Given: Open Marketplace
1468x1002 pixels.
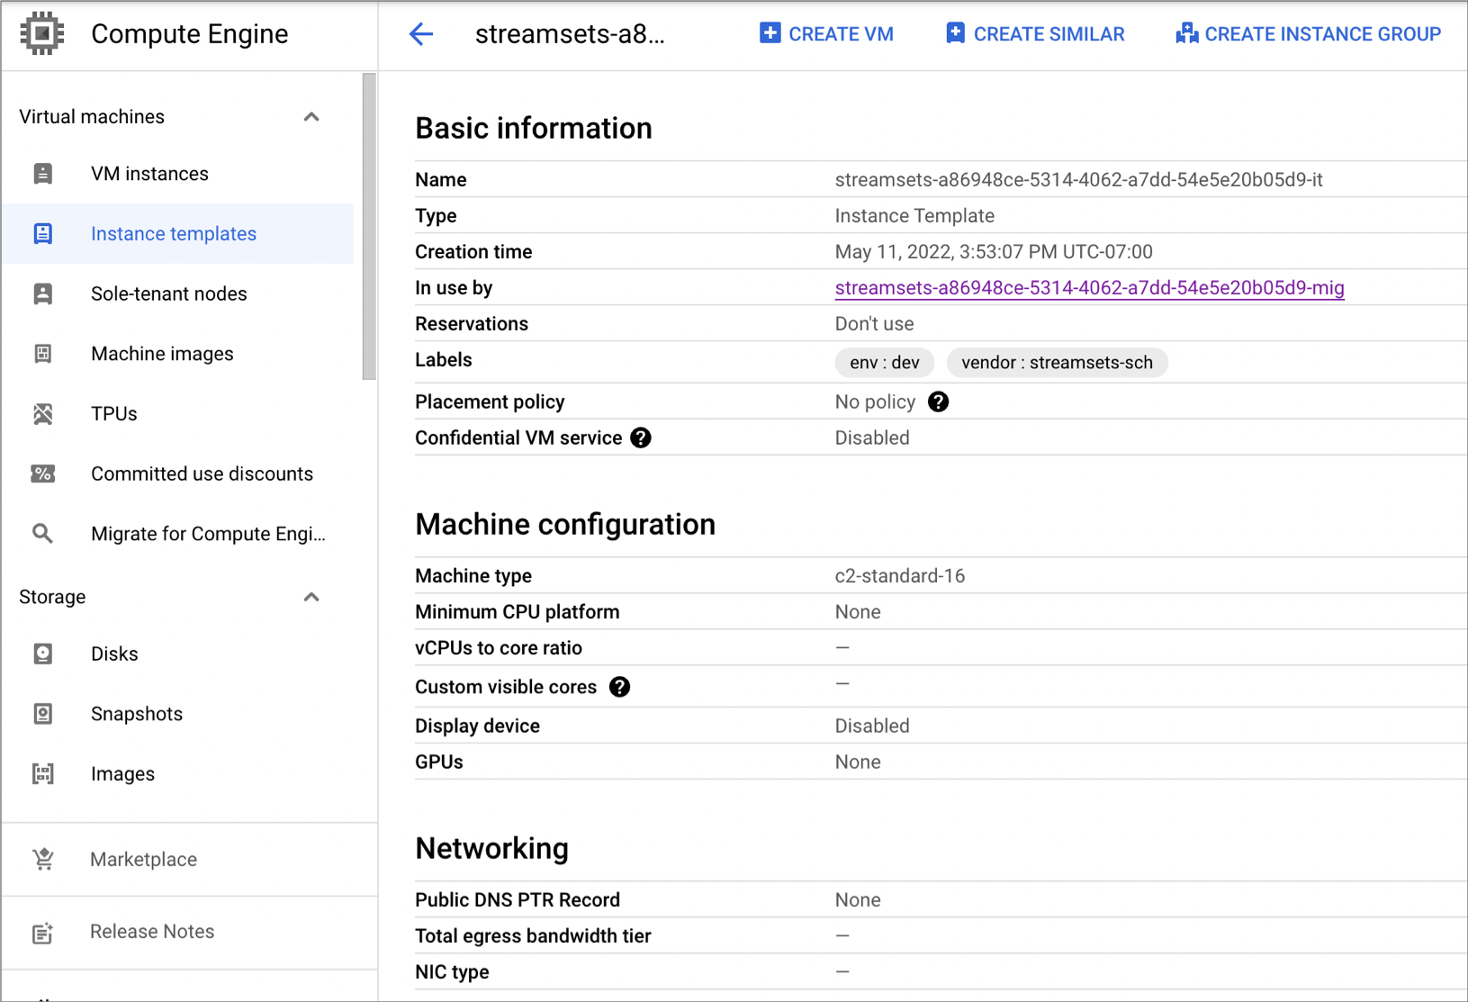Looking at the screenshot, I should point(143,859).
